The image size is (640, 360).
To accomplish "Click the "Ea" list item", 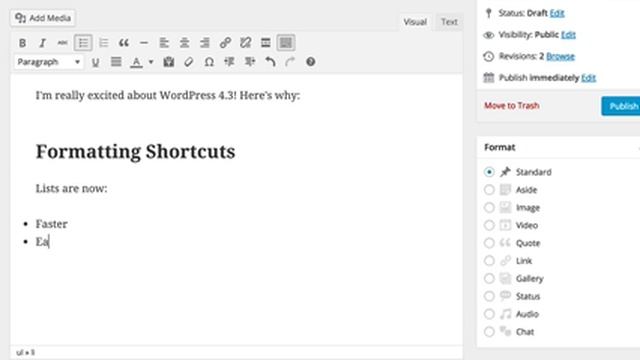I will pos(42,242).
